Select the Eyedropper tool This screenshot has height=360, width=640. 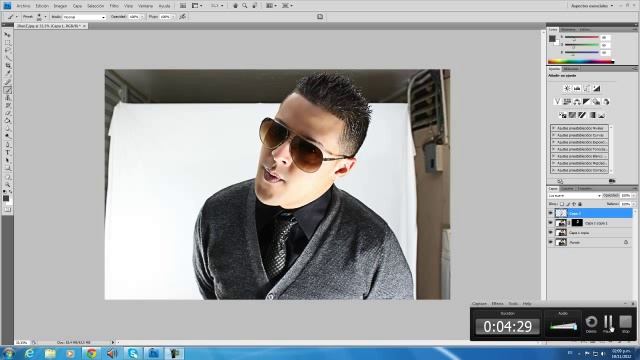7,73
